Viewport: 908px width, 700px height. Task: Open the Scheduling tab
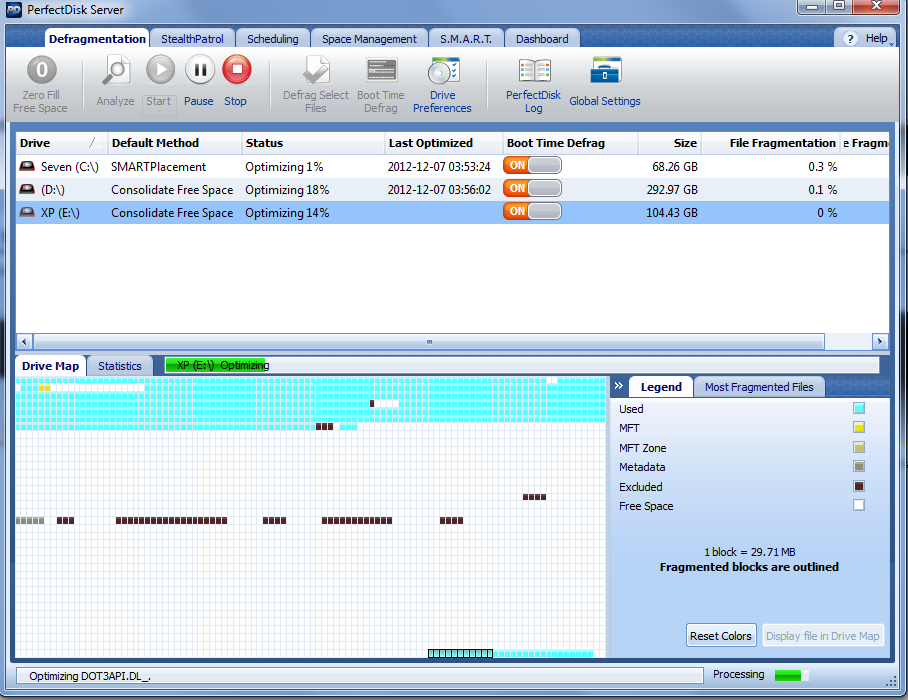click(273, 39)
